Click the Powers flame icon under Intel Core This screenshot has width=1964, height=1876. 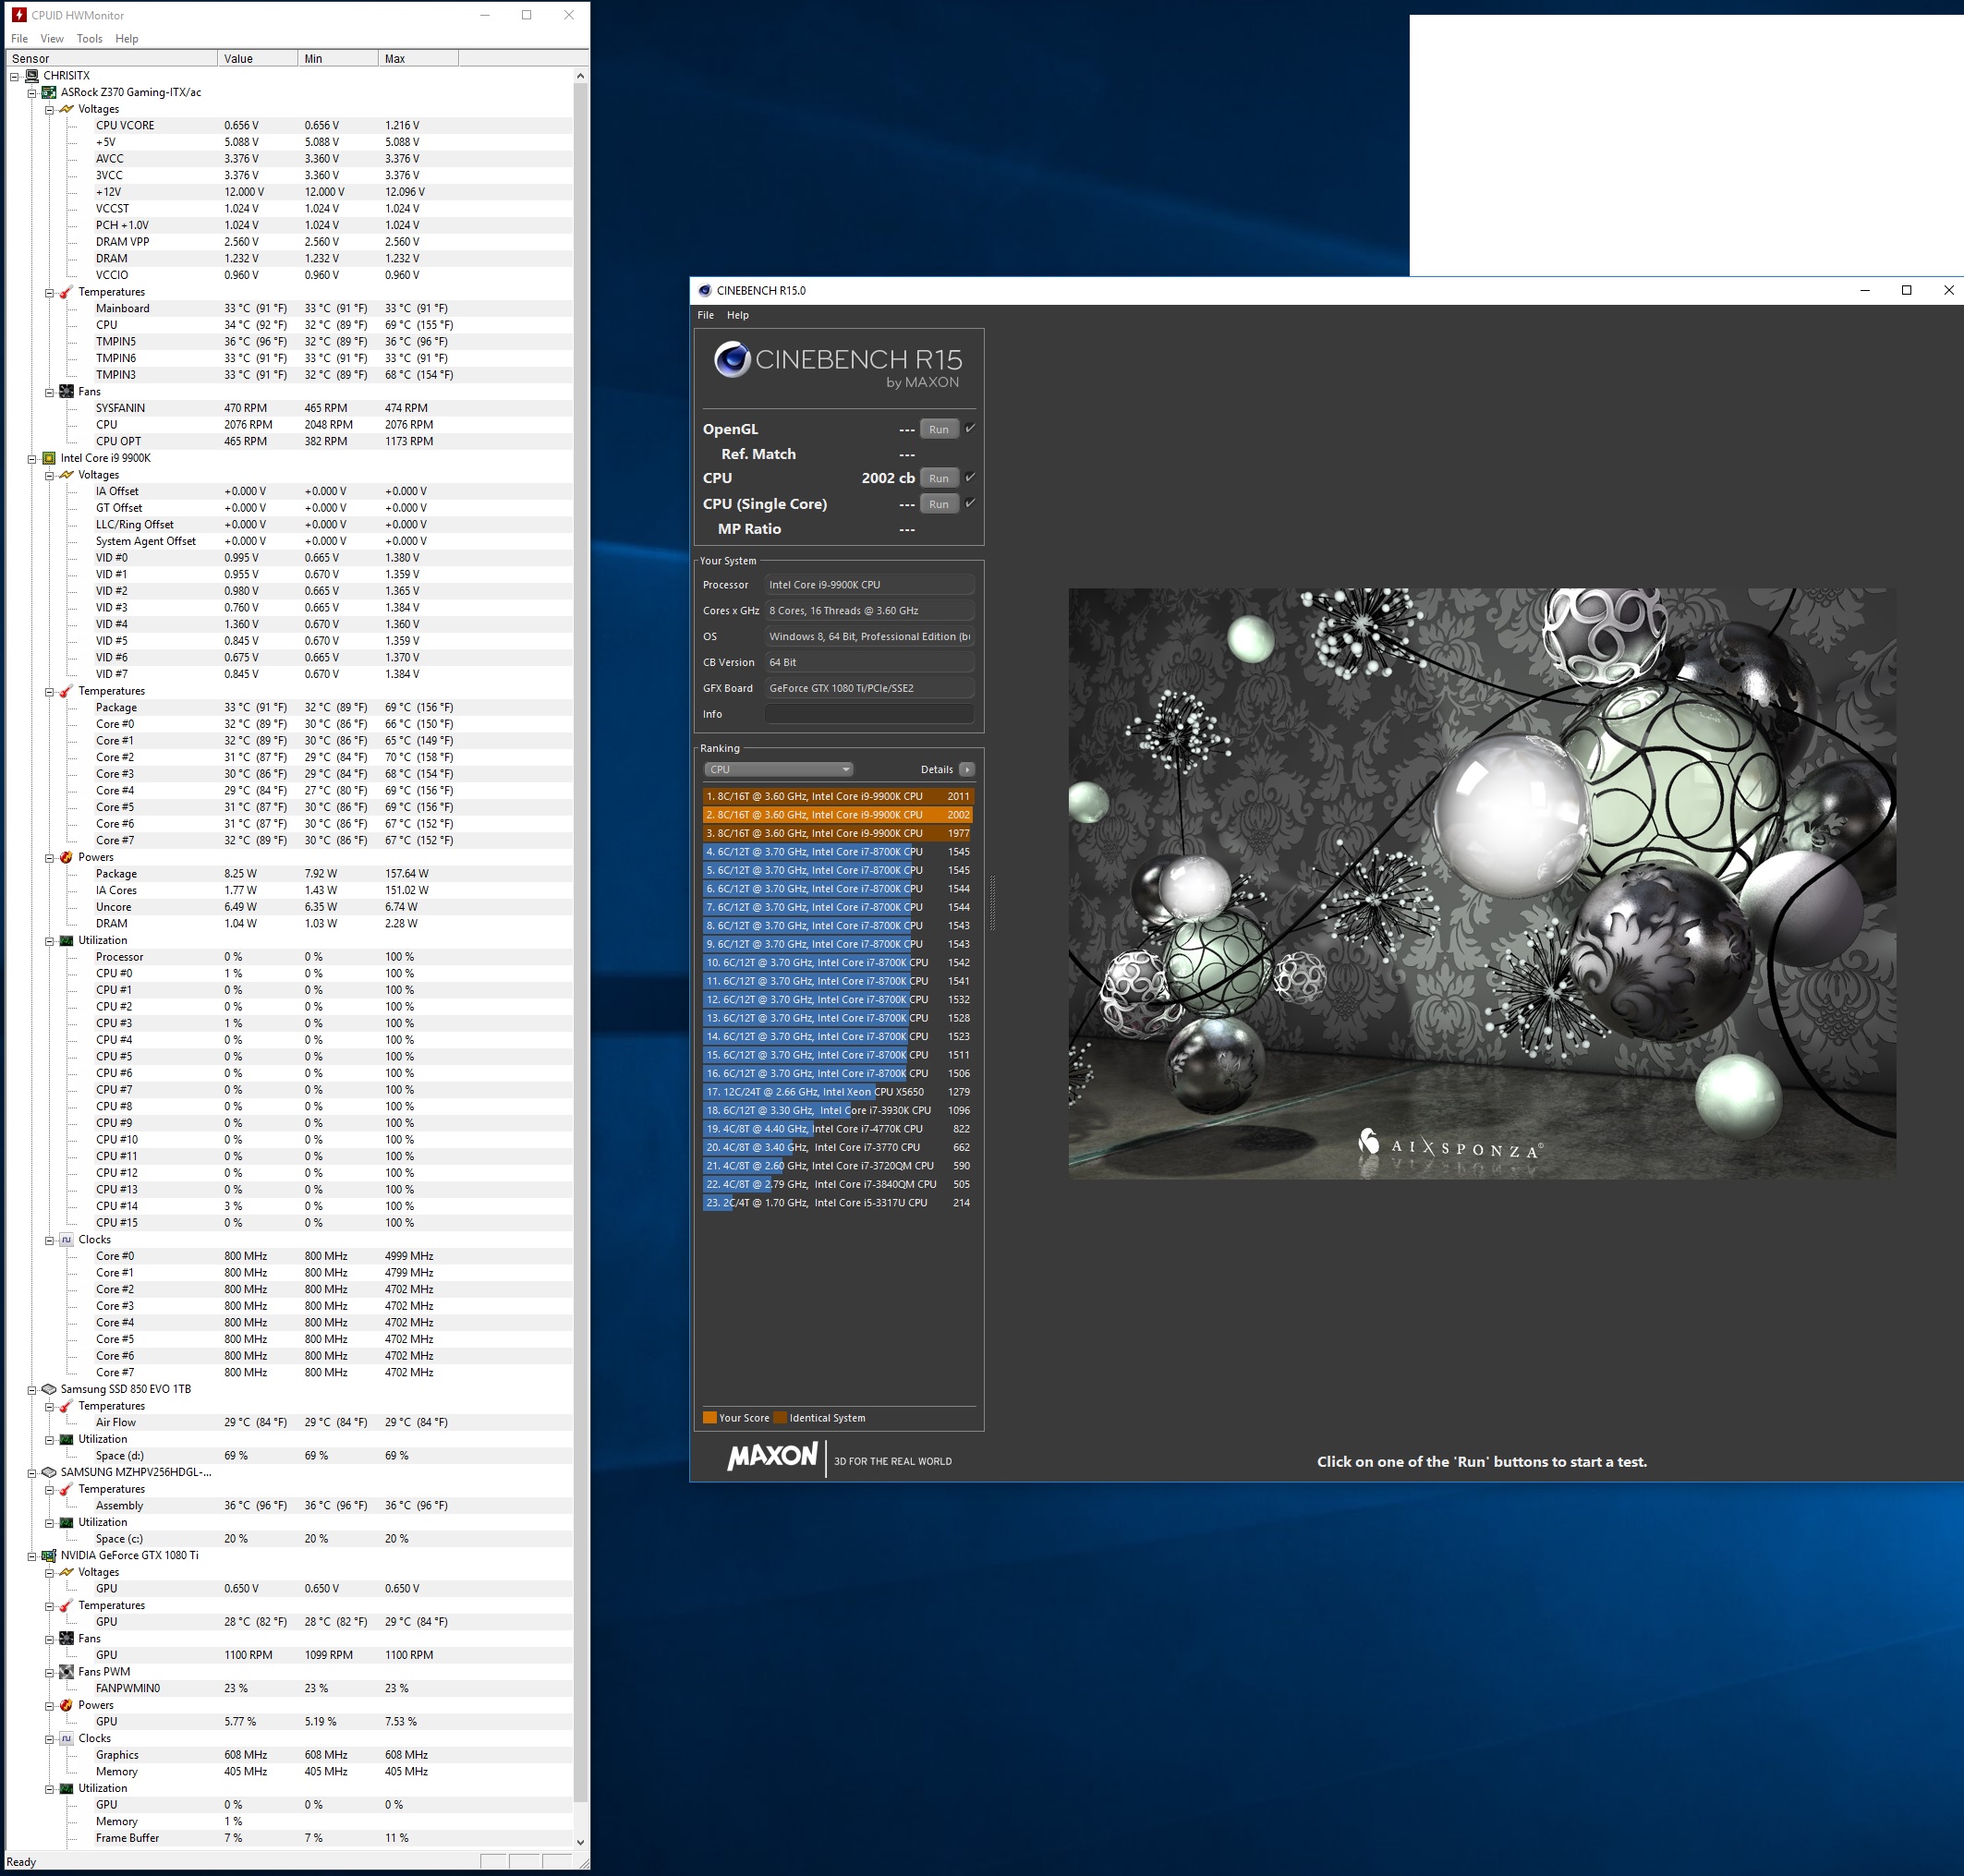pos(66,857)
